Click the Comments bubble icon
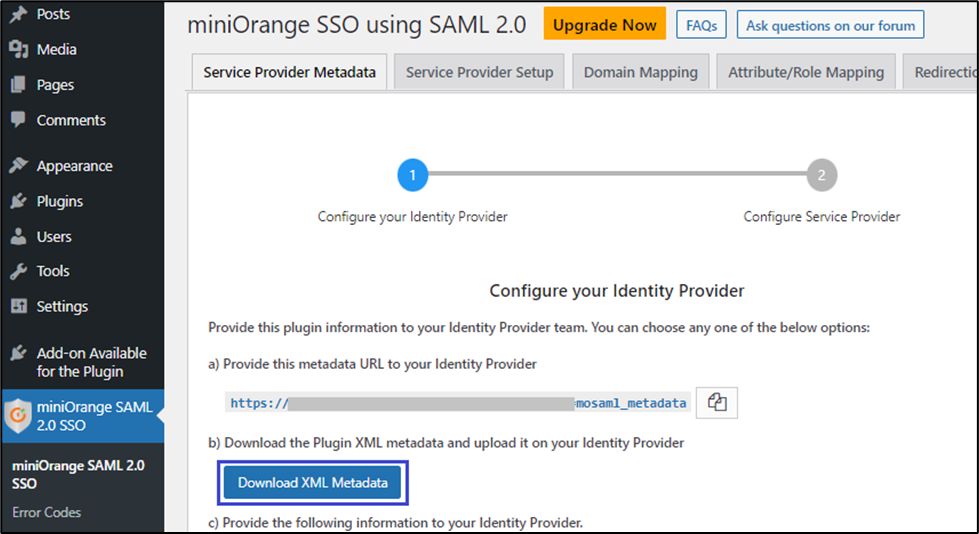979x534 pixels. (18, 120)
